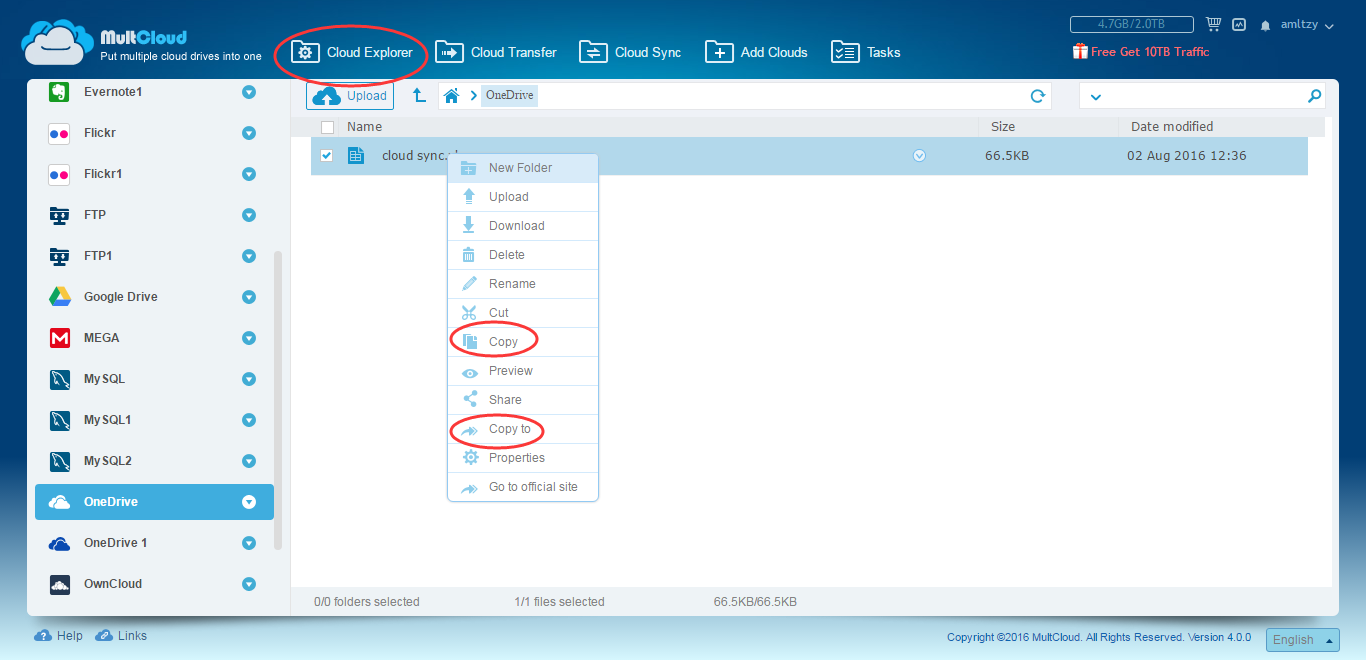The height and width of the screenshot is (661, 1366).
Task: Open Tasks tab
Action: (x=866, y=52)
